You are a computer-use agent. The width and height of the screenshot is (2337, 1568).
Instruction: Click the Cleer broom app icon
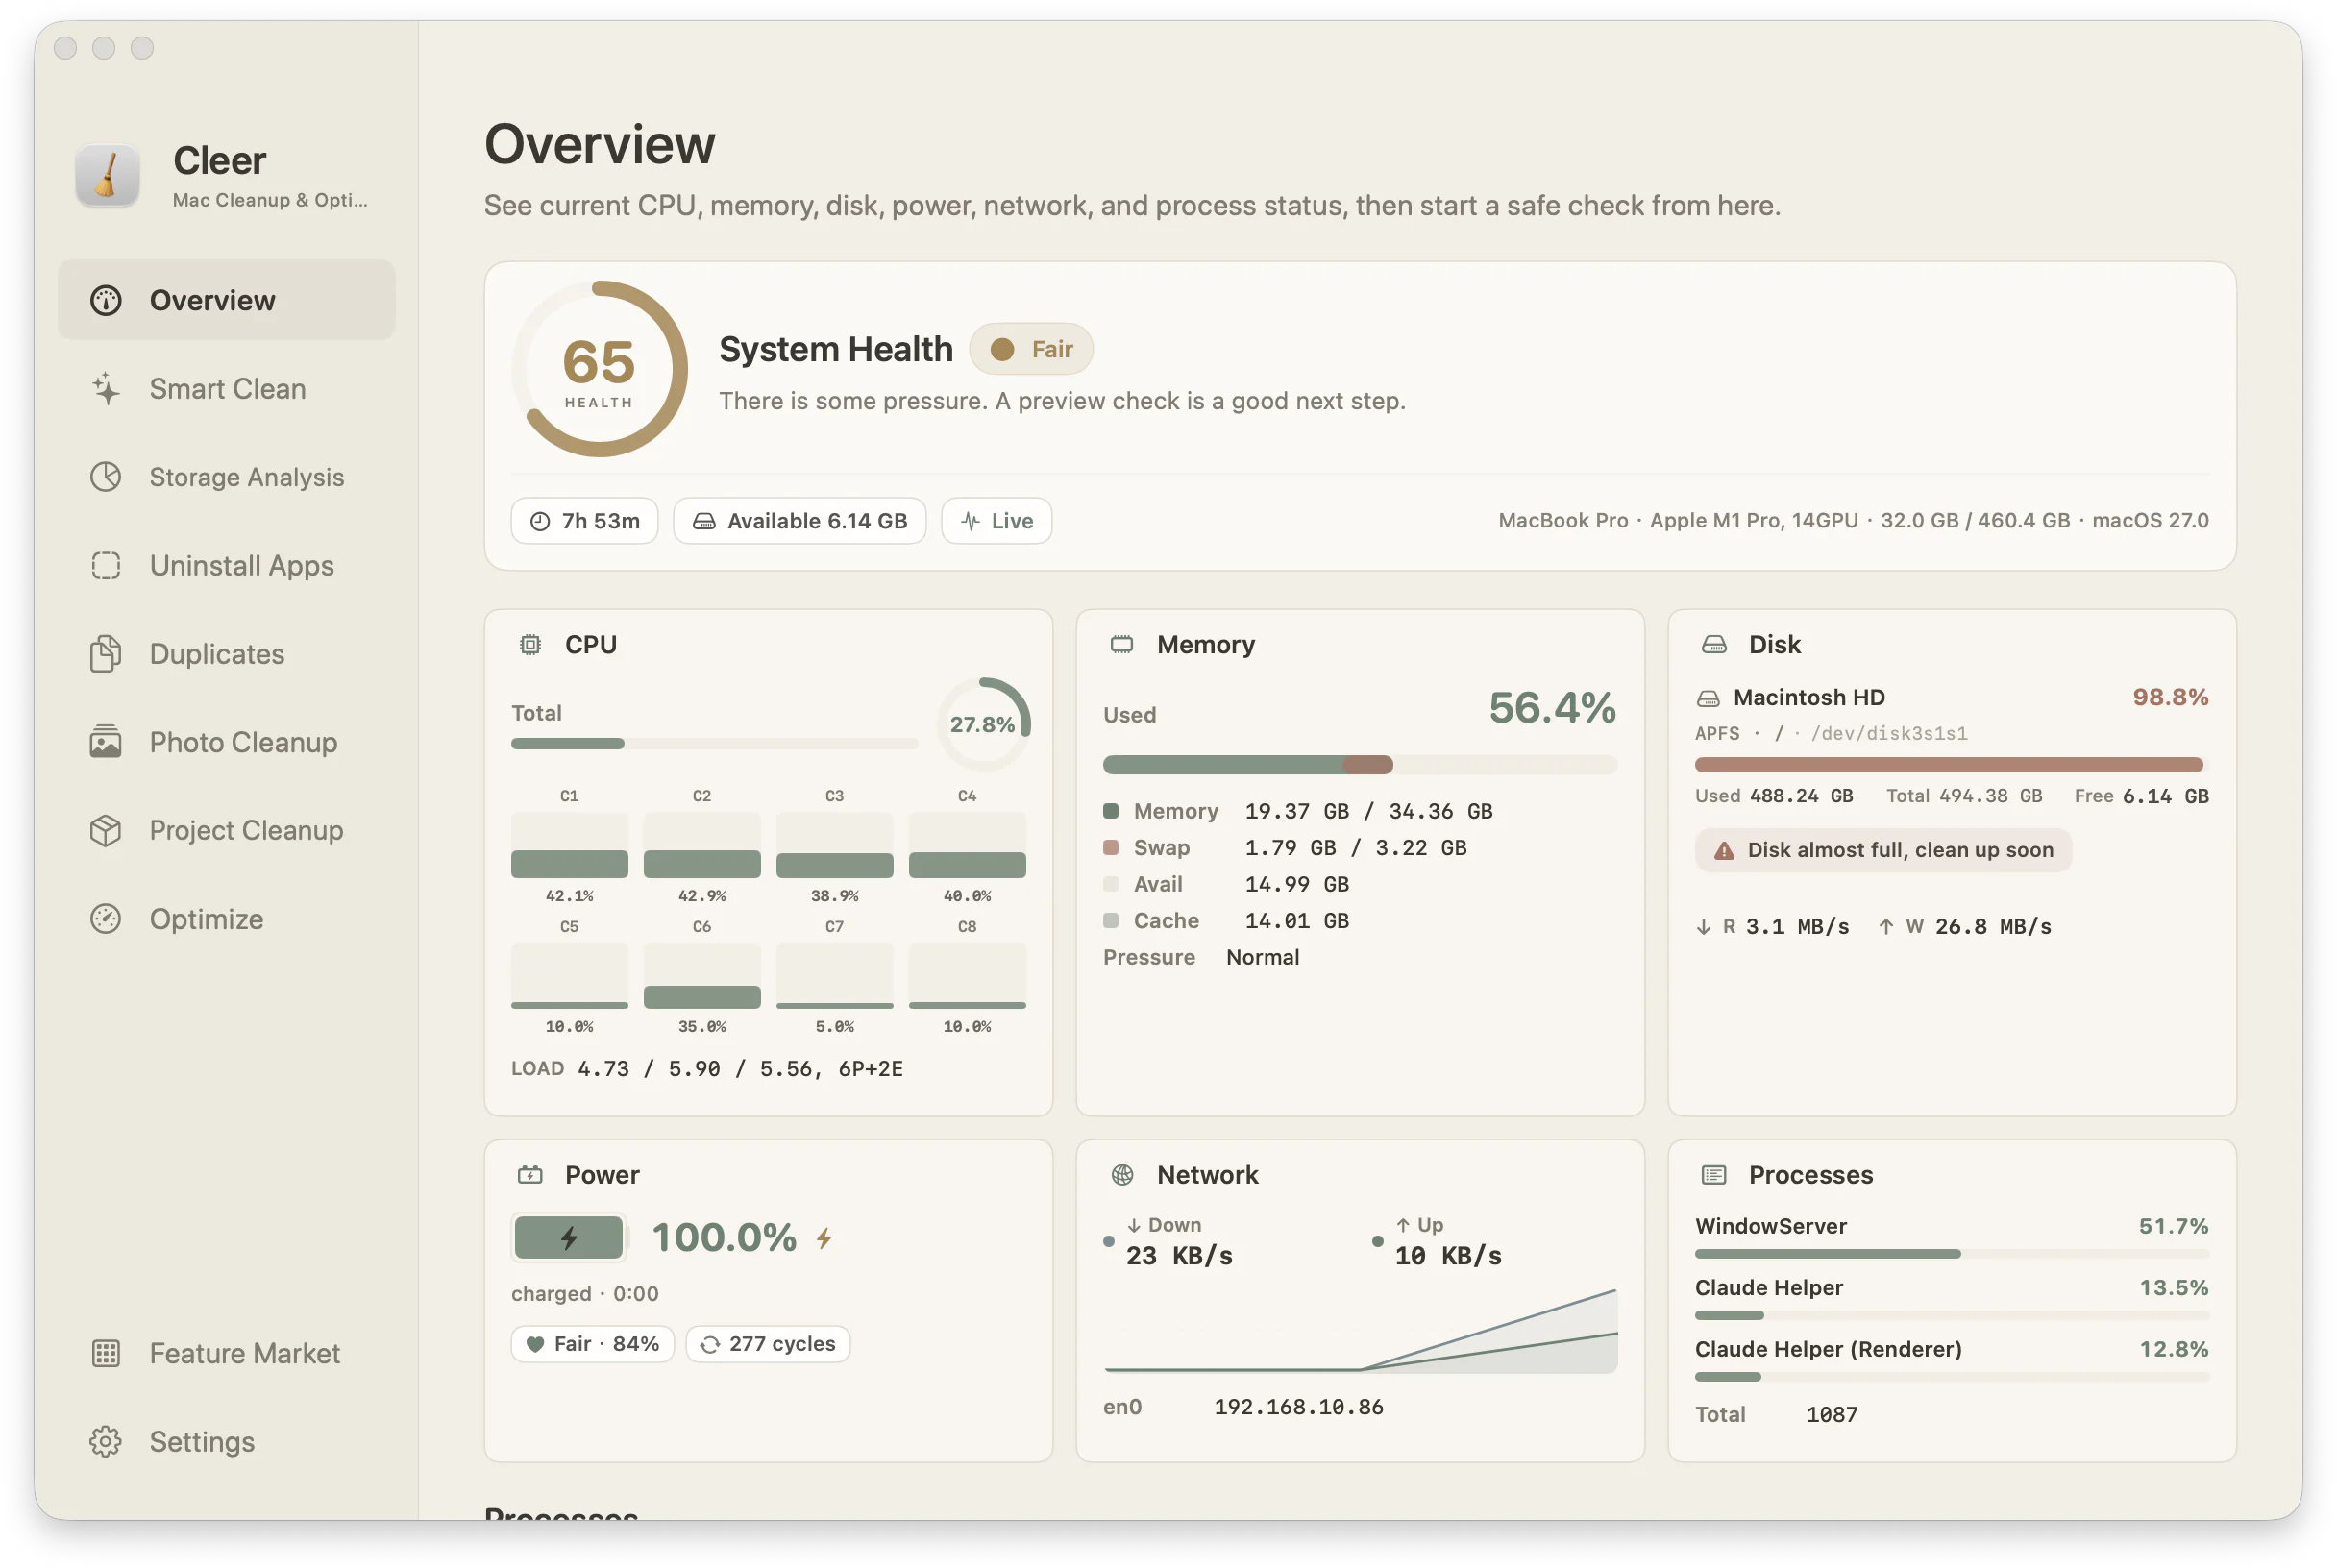click(107, 175)
